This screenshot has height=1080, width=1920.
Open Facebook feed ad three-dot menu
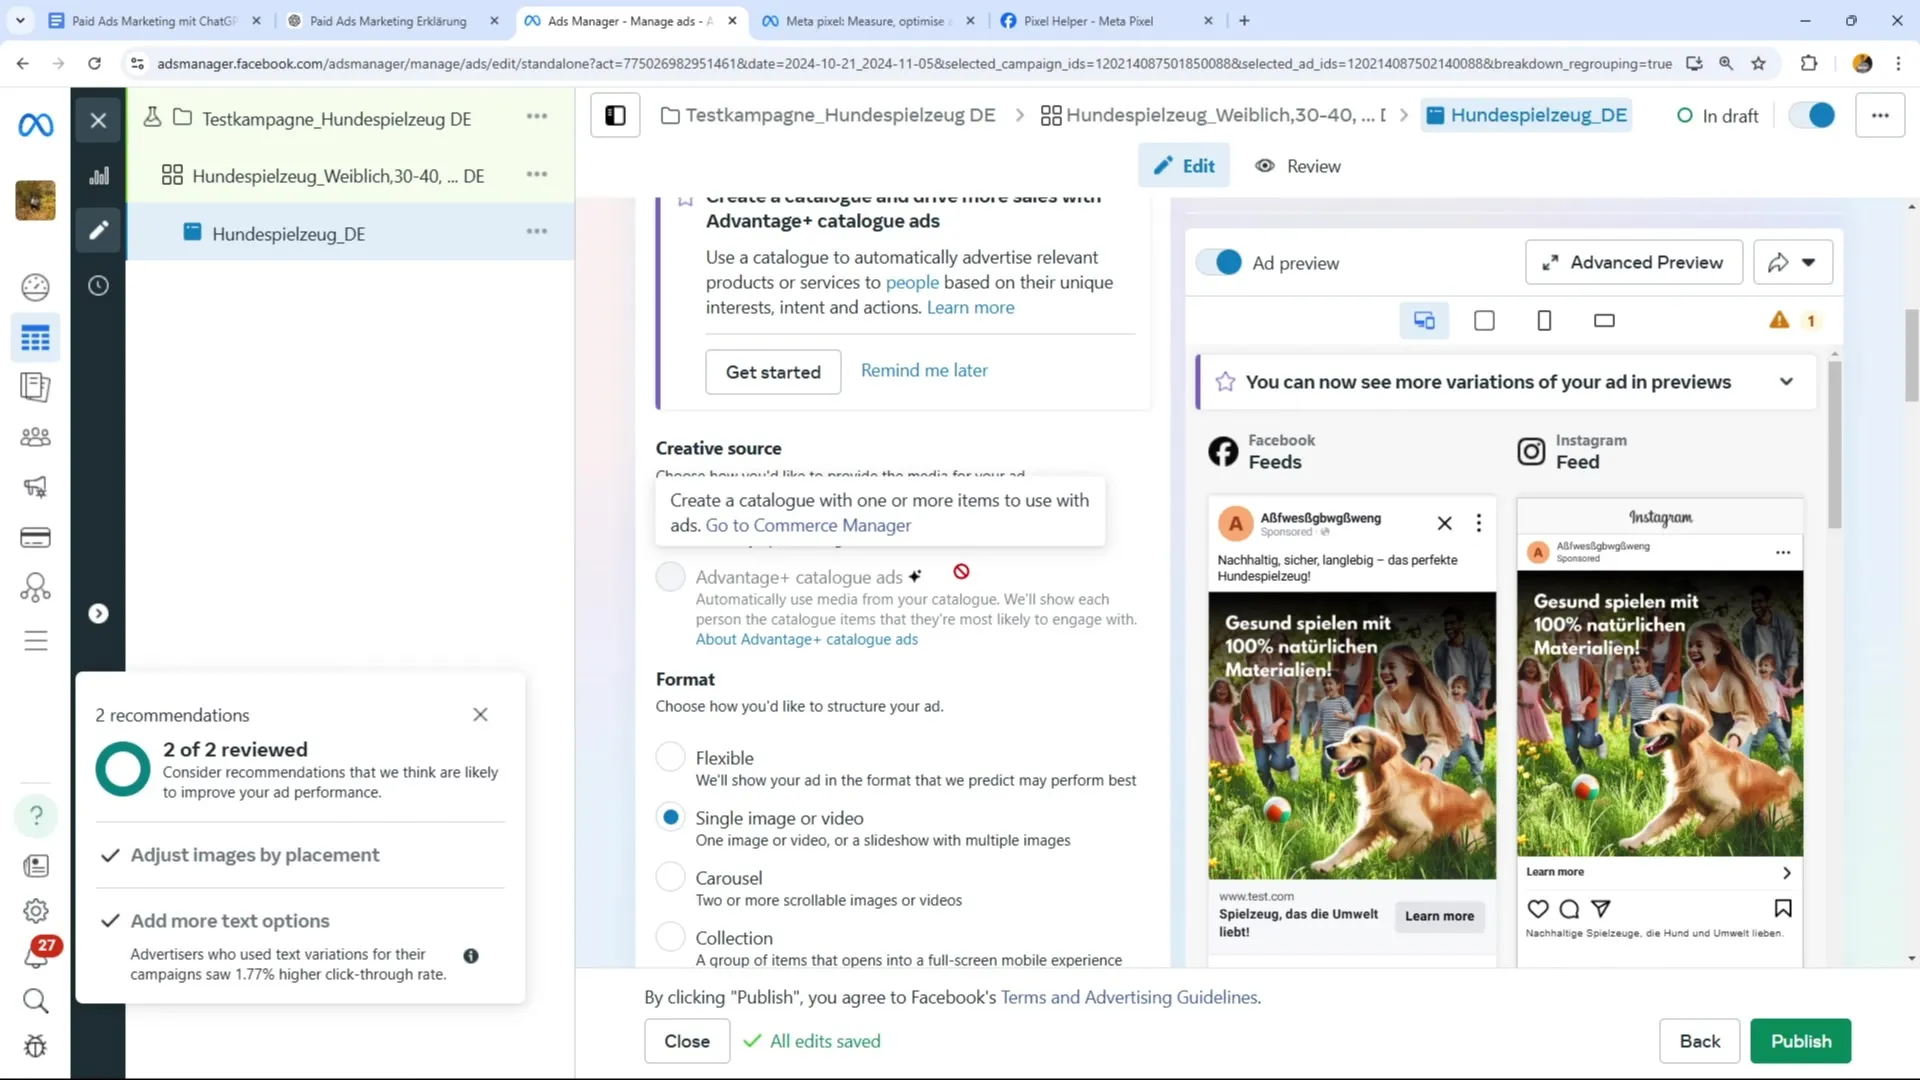click(x=1479, y=523)
